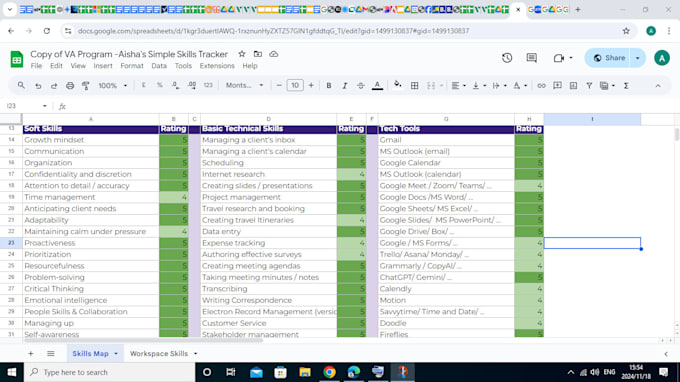Image resolution: width=680 pixels, height=382 pixels.
Task: Activate the paint format tool
Action: [x=86, y=85]
